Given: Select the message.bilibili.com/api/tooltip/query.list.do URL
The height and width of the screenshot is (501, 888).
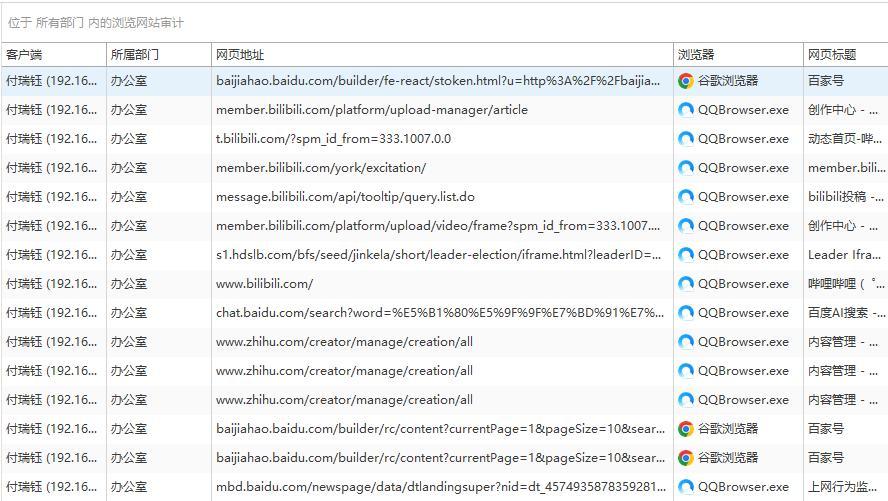Looking at the screenshot, I should click(345, 197).
